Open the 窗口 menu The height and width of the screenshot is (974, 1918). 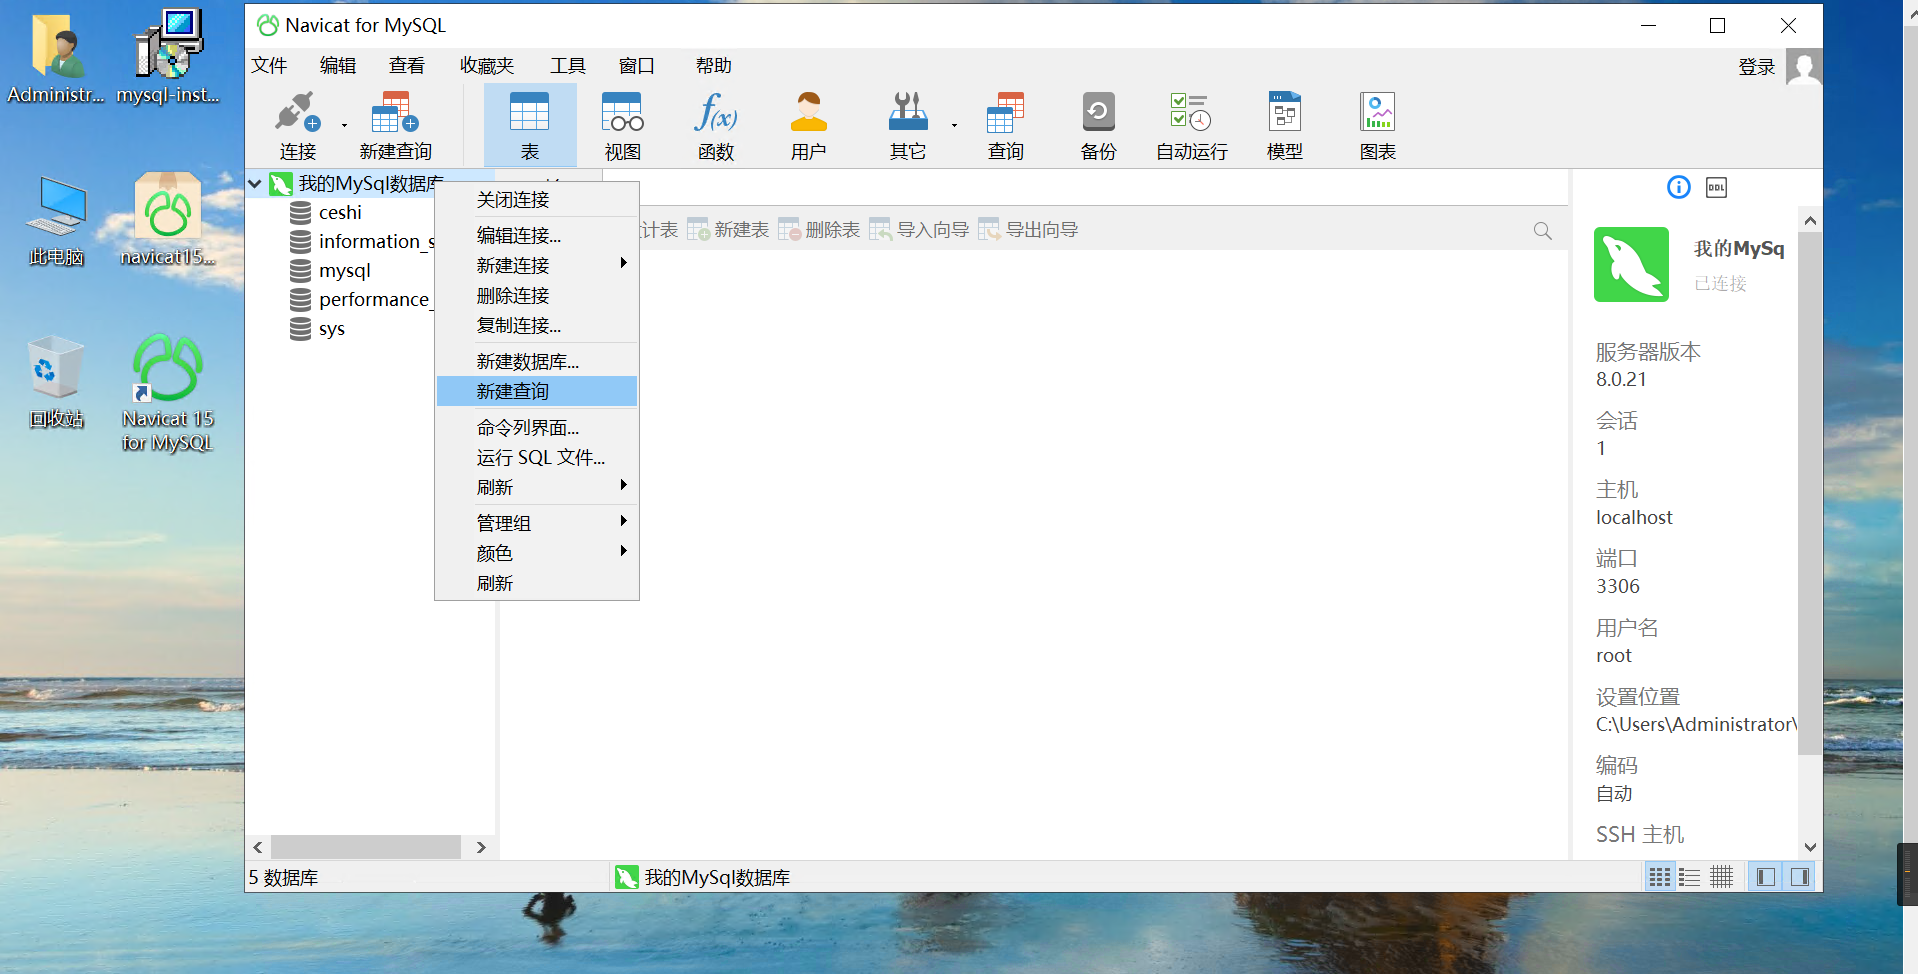(637, 66)
